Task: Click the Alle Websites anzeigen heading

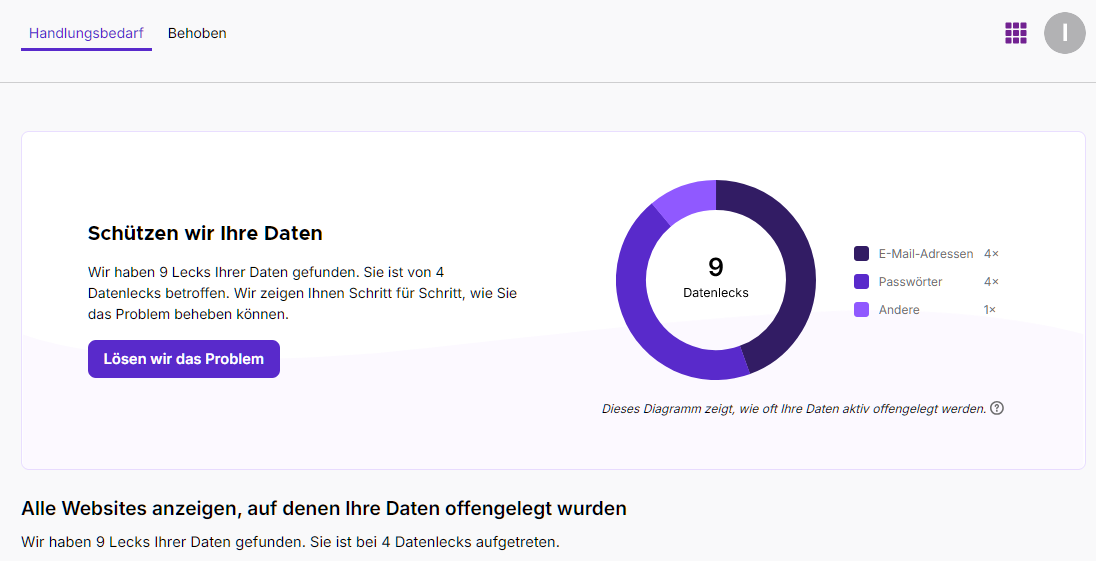Action: coord(324,508)
